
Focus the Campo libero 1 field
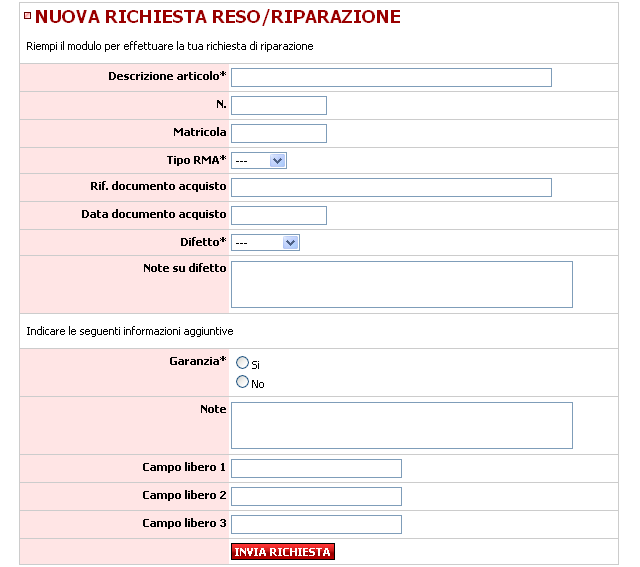(x=316, y=469)
